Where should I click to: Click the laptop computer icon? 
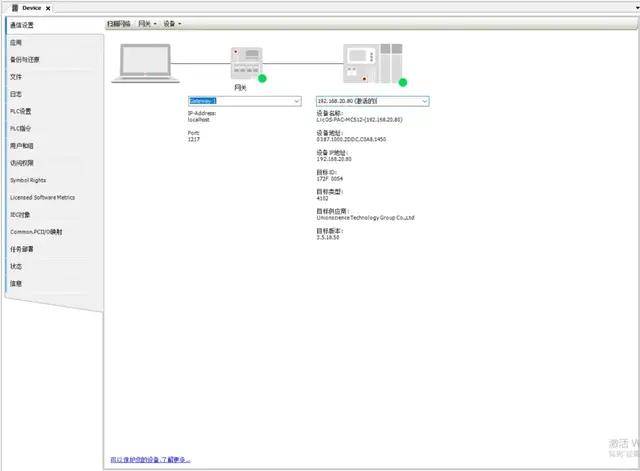point(144,62)
